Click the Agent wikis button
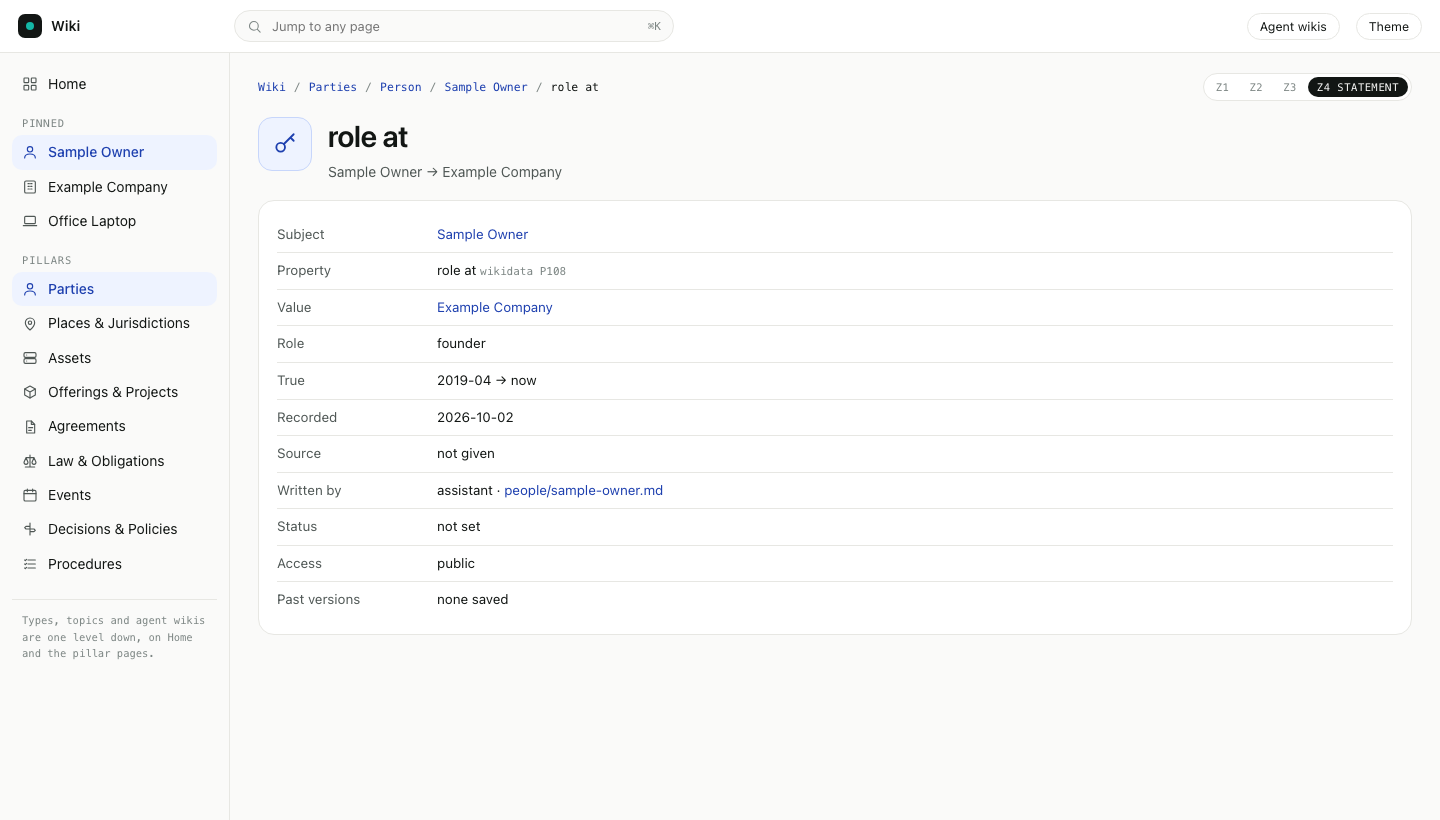This screenshot has width=1440, height=820. pyautogui.click(x=1293, y=27)
